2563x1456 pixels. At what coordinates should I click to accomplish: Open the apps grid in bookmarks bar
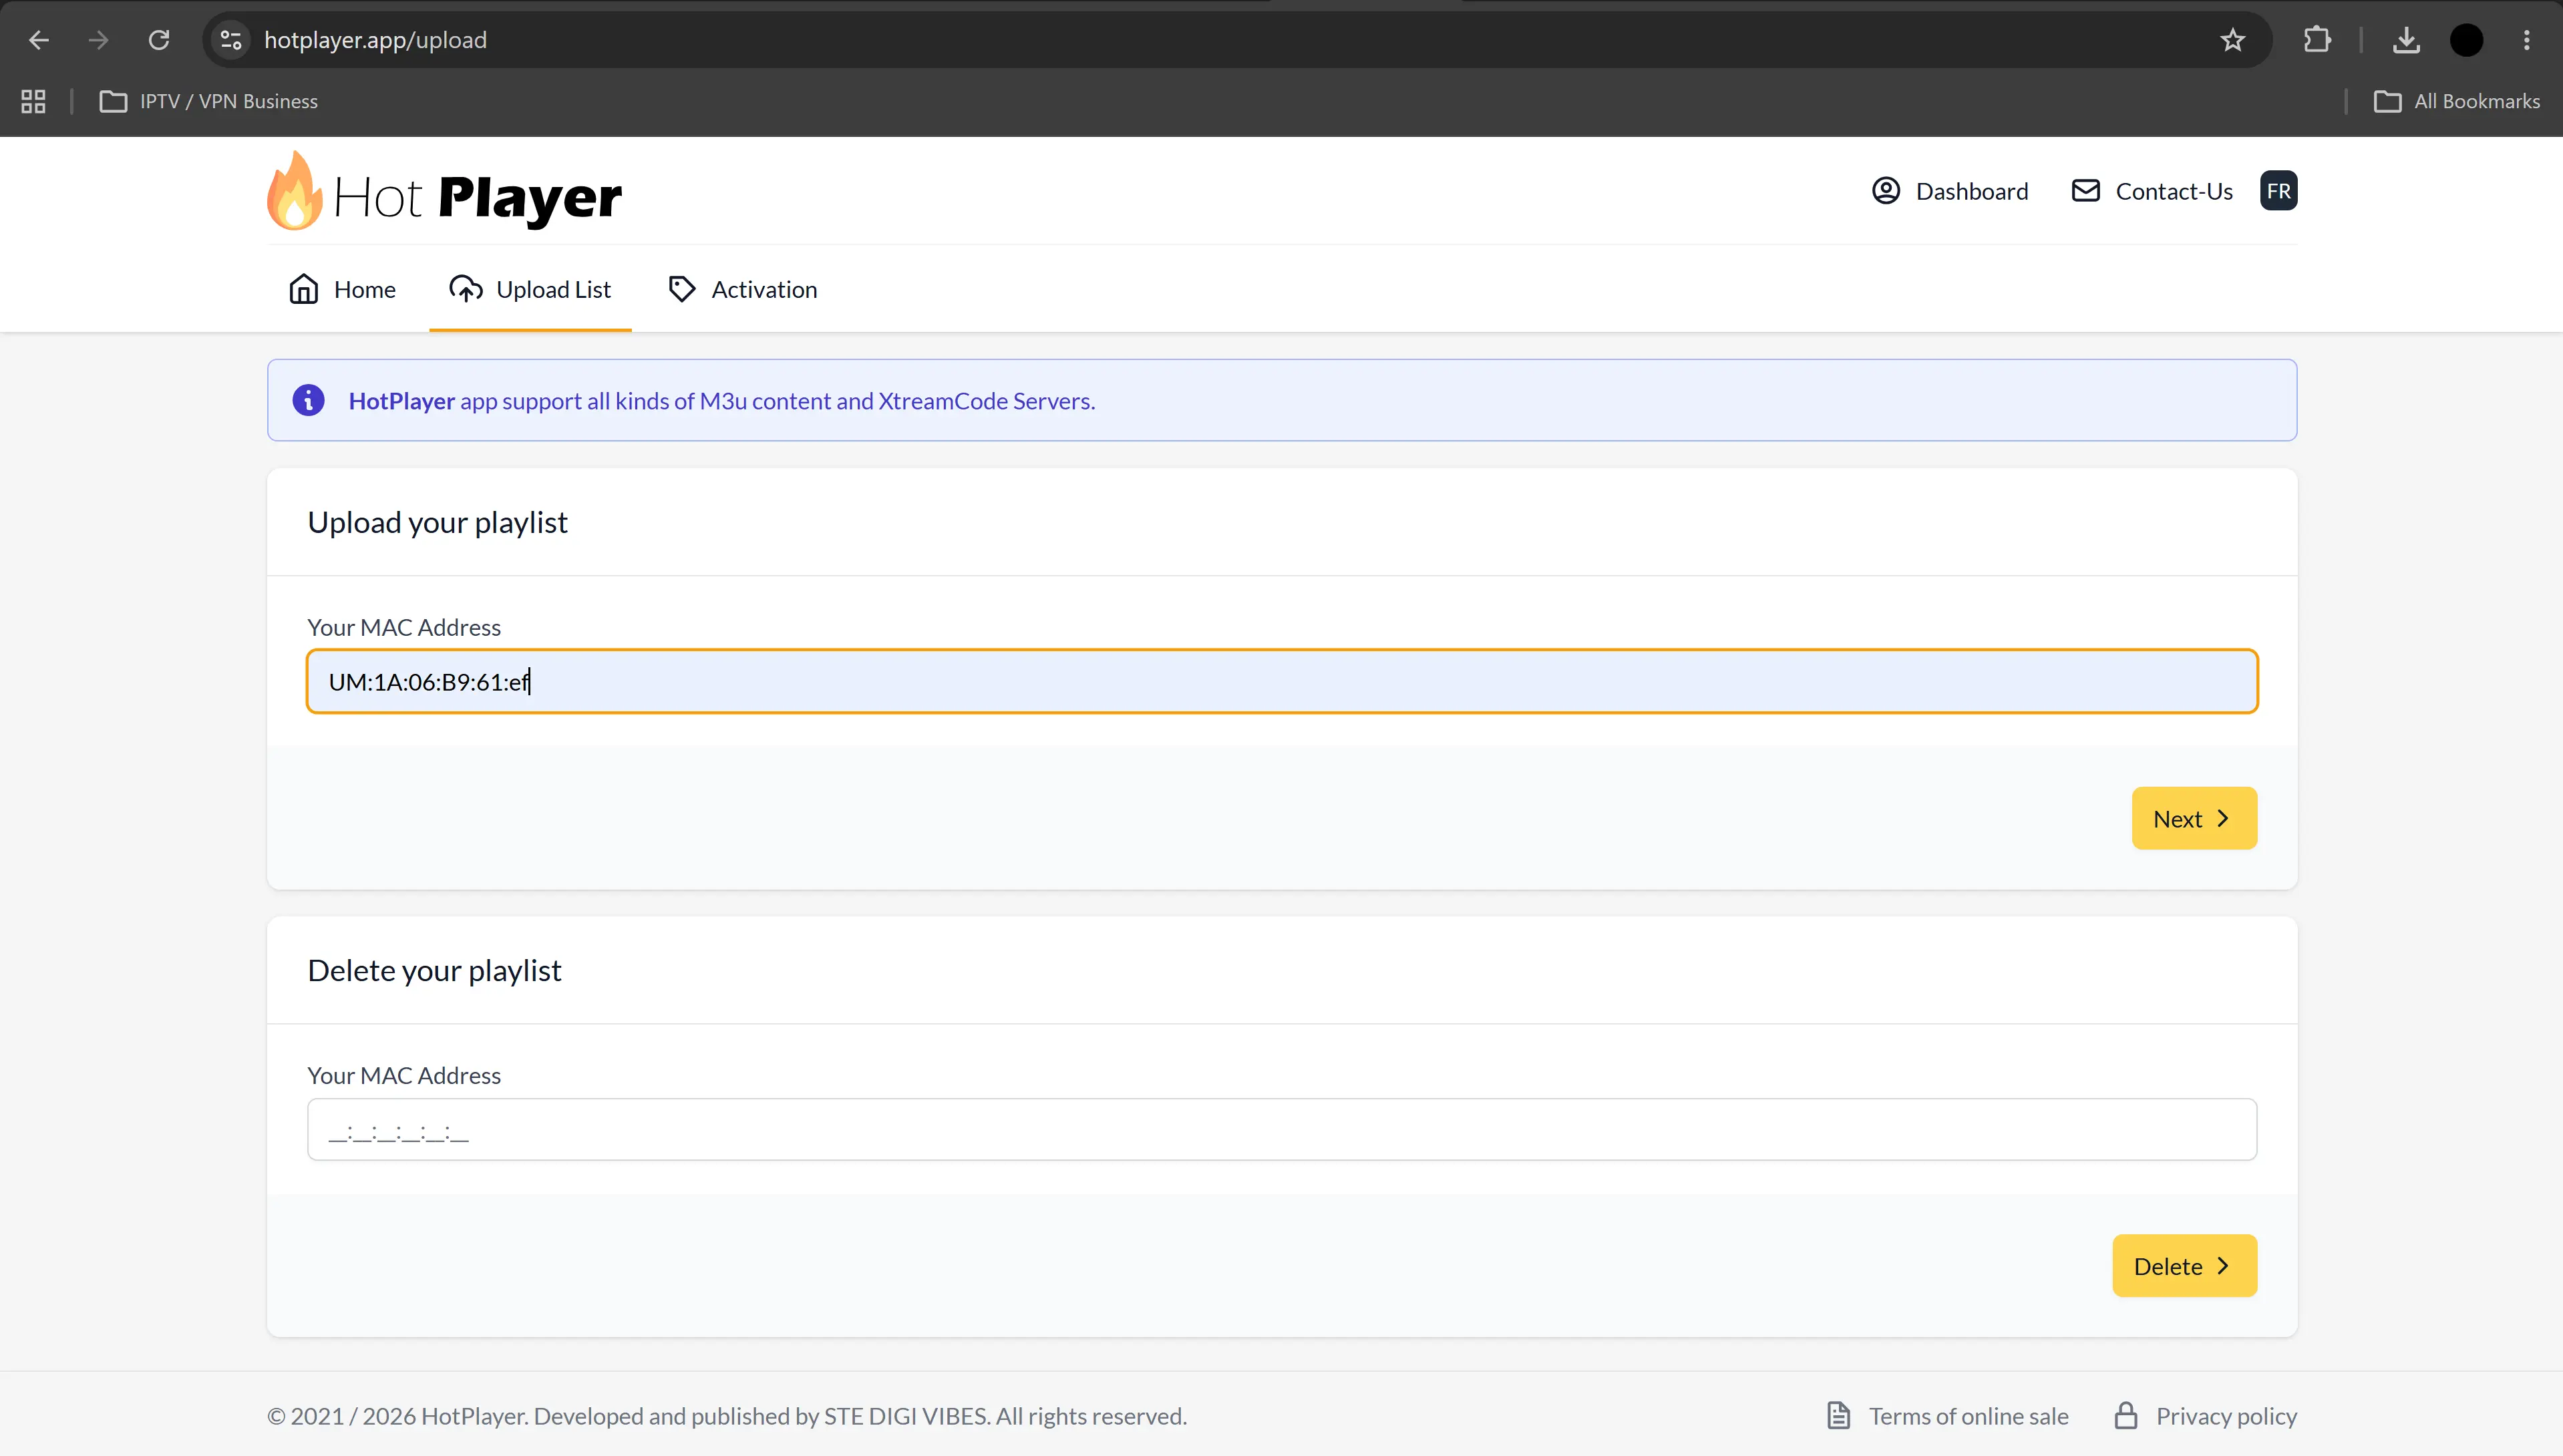33,101
